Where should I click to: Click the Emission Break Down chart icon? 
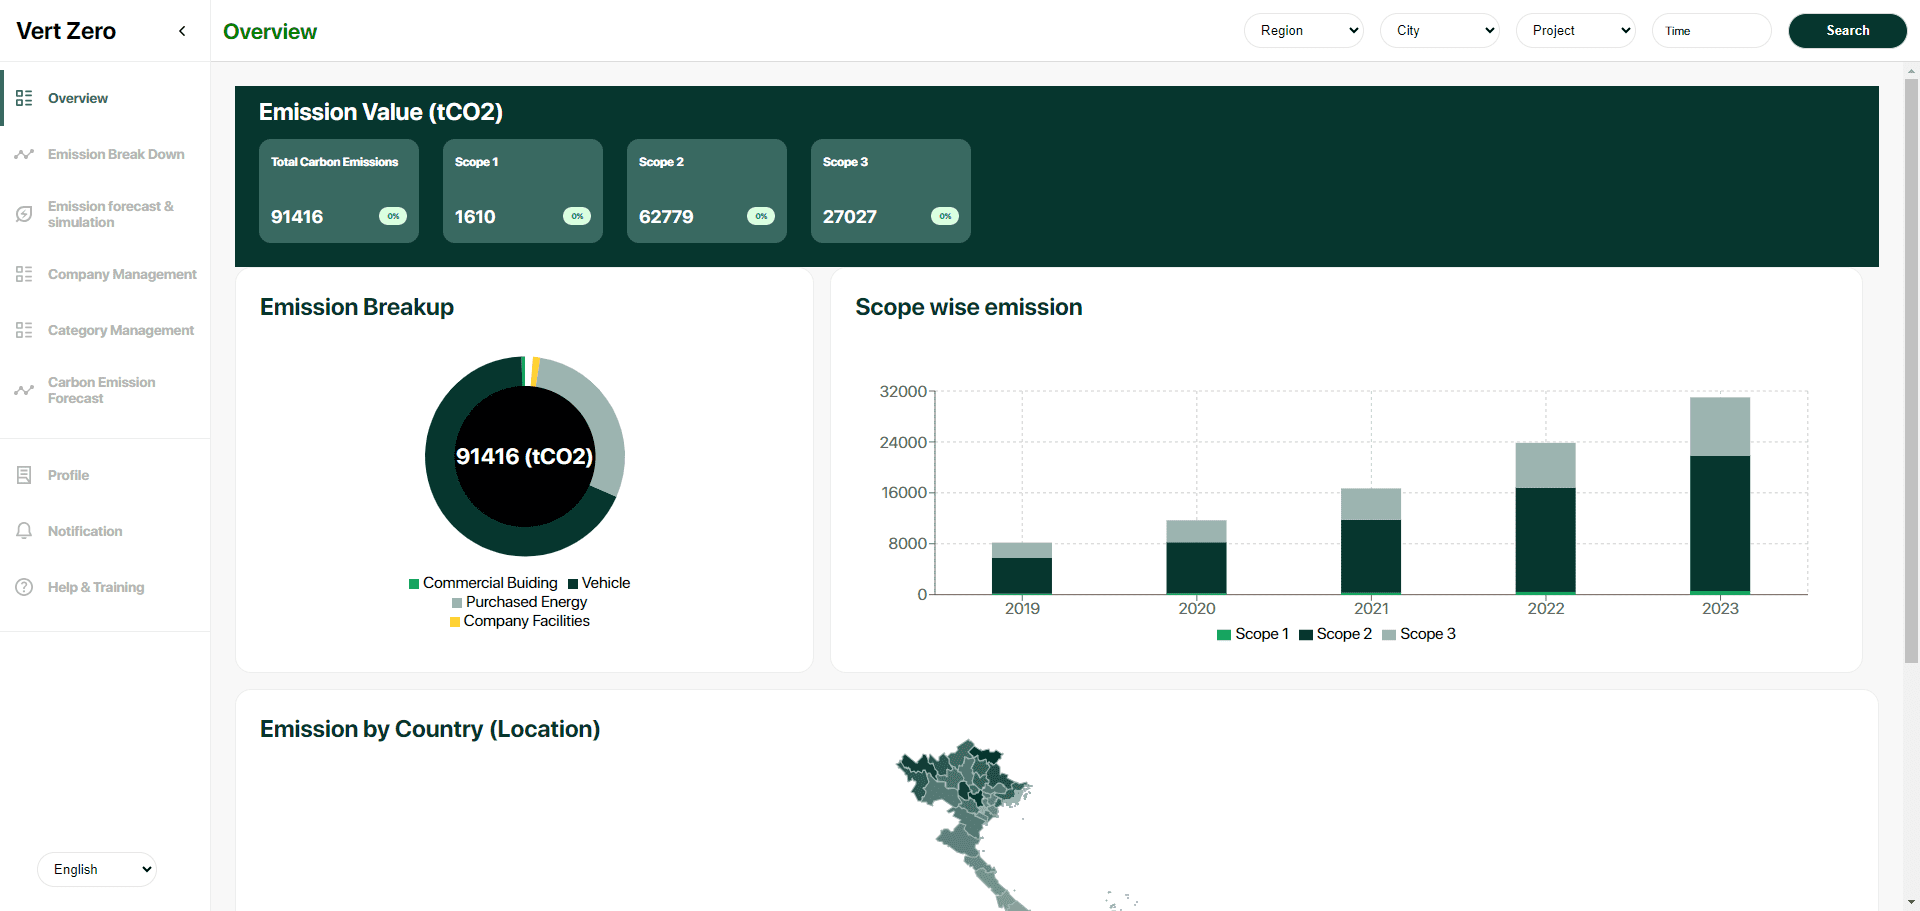(24, 154)
